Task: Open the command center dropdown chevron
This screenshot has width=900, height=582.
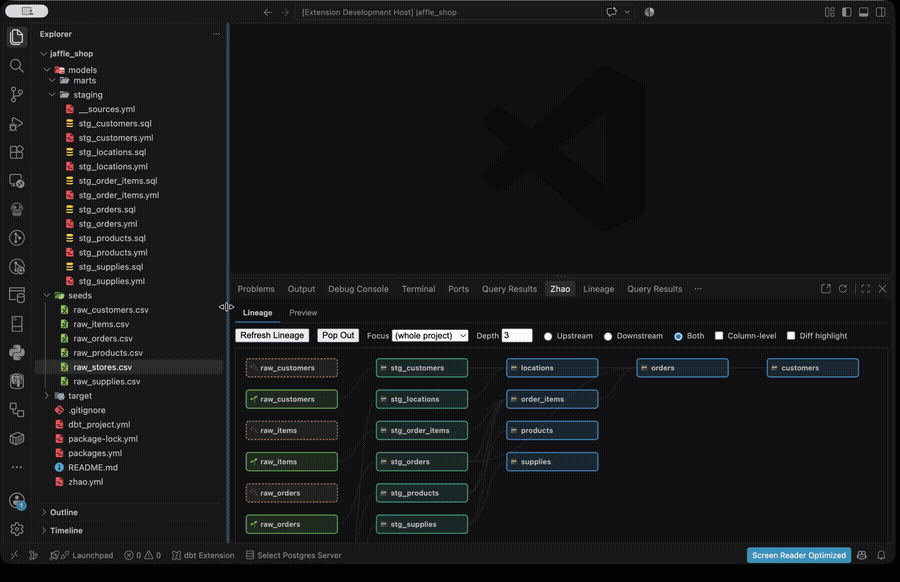Action: pyautogui.click(x=627, y=12)
